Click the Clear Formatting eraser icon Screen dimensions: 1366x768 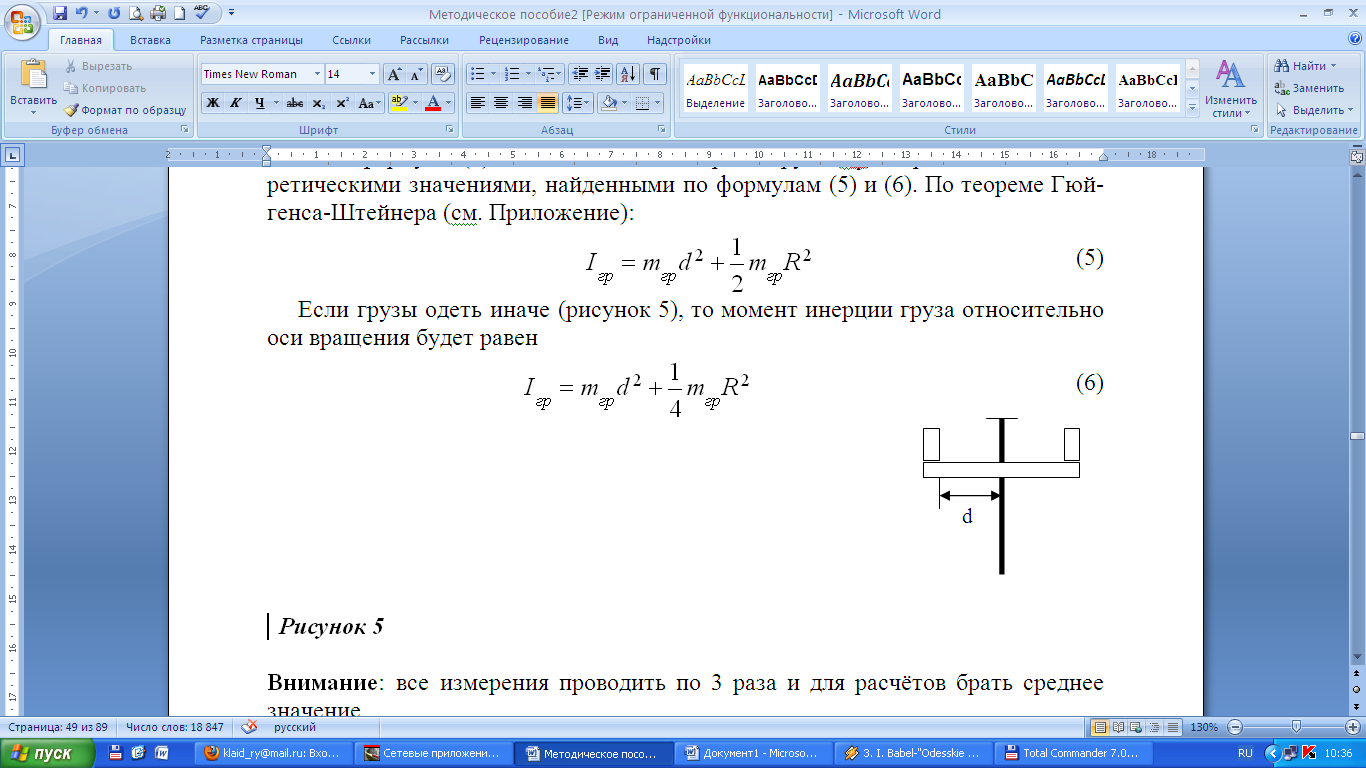tap(443, 74)
